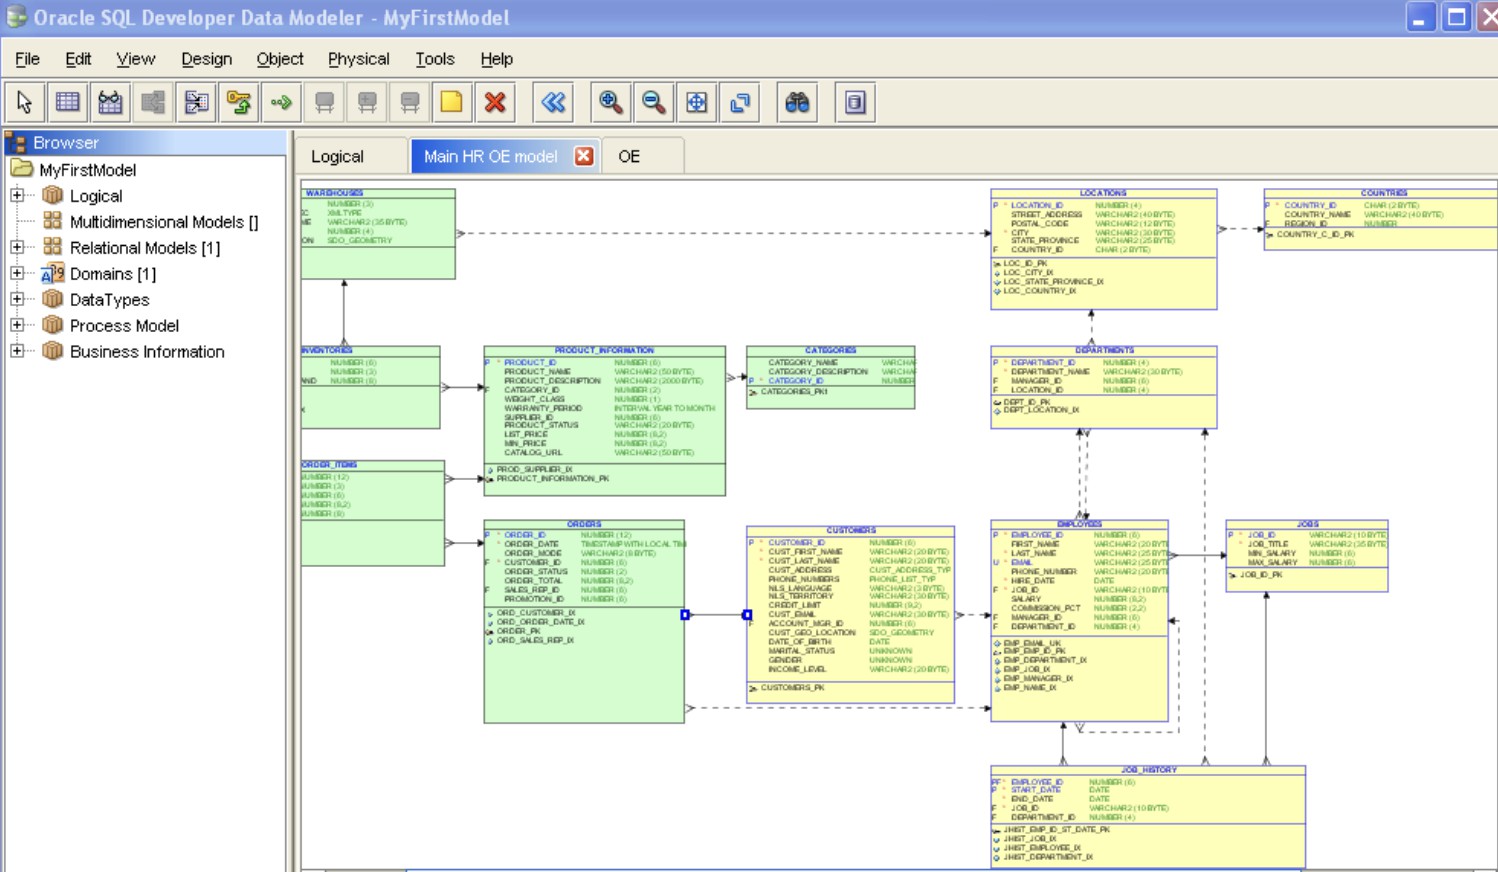Click the red X Delete icon
Screen dimensions: 1498x872
click(x=494, y=102)
